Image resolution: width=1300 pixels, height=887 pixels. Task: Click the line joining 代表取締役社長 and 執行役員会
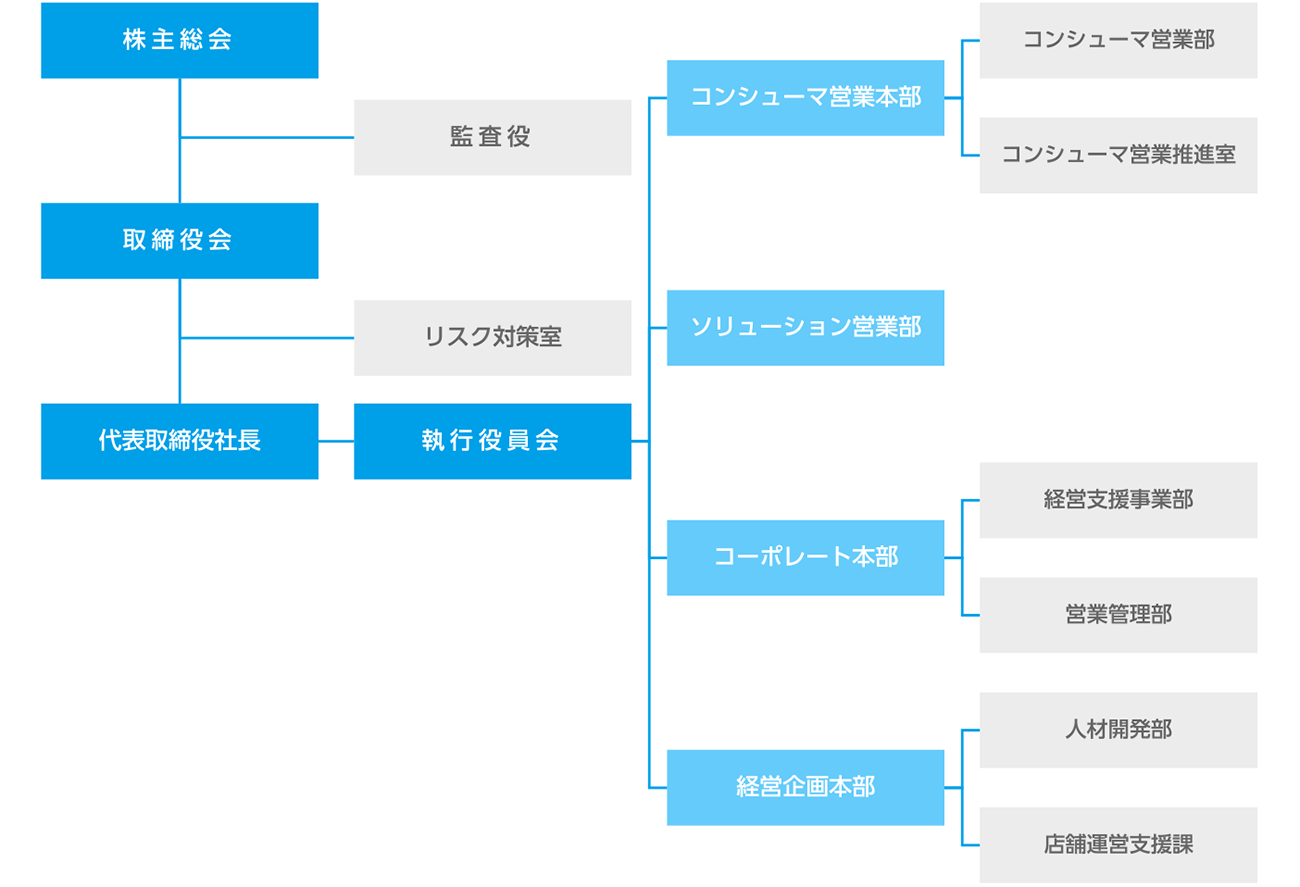pyautogui.click(x=336, y=441)
